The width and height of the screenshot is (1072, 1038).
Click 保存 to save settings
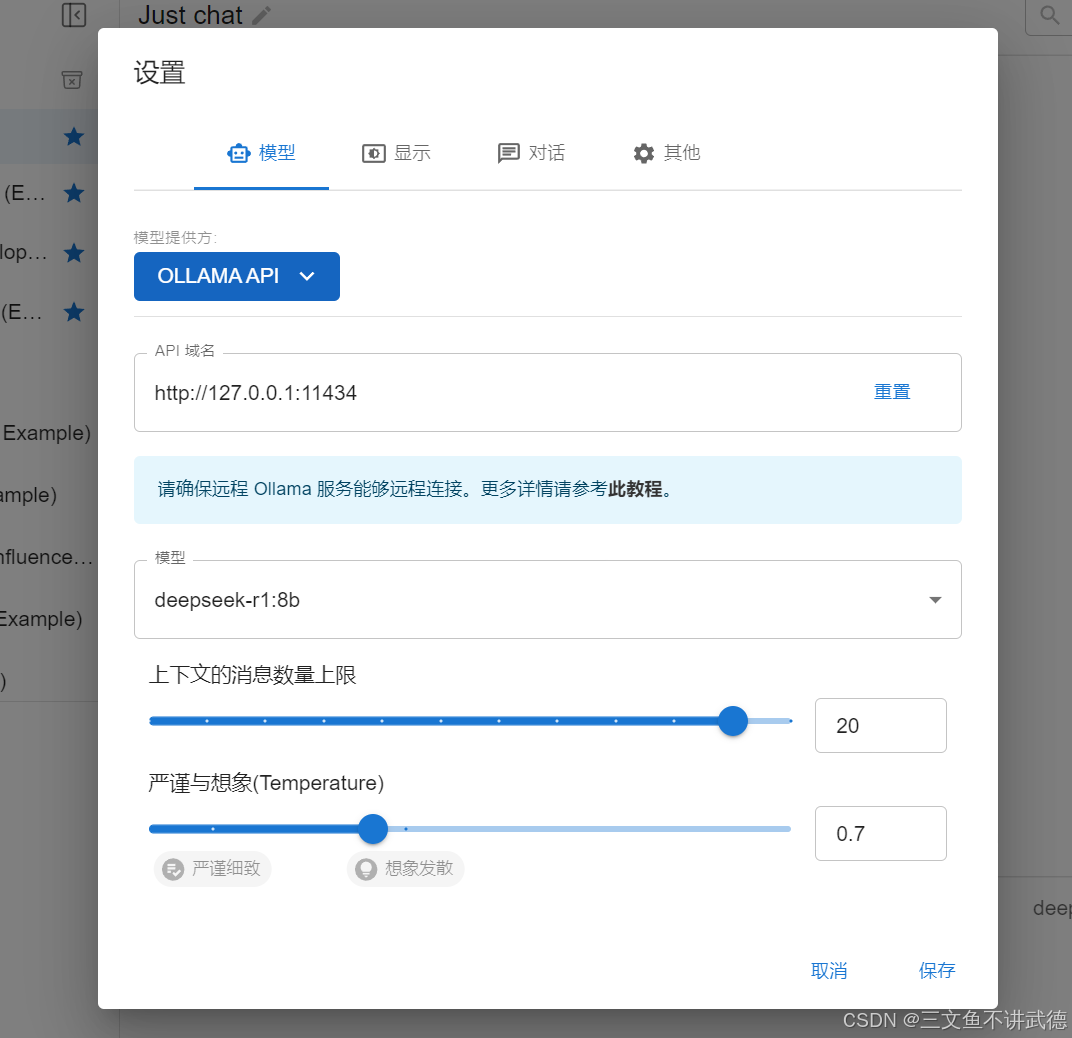937,971
